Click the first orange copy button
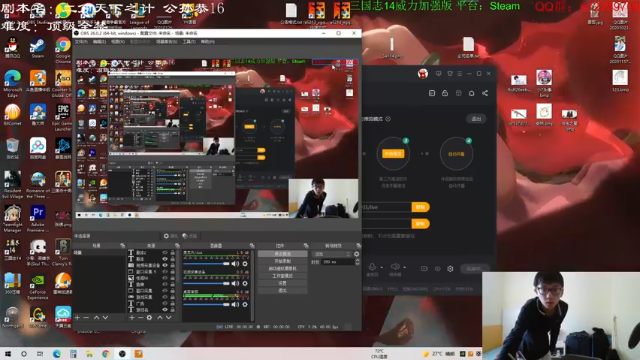This screenshot has width=640, height=360. [x=420, y=207]
